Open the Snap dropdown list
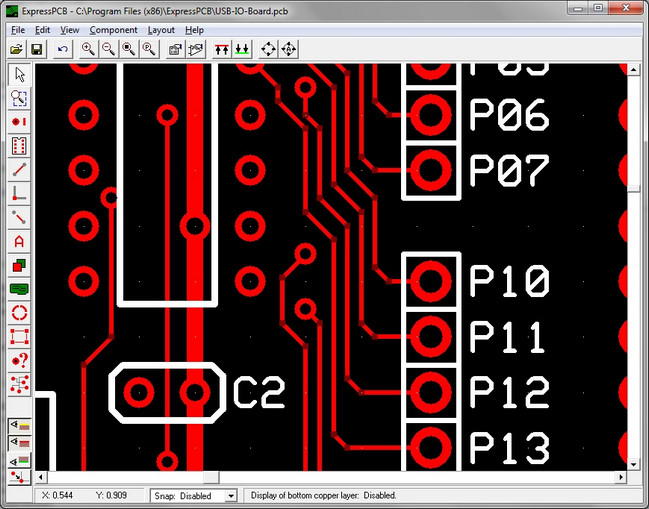 pos(231,496)
